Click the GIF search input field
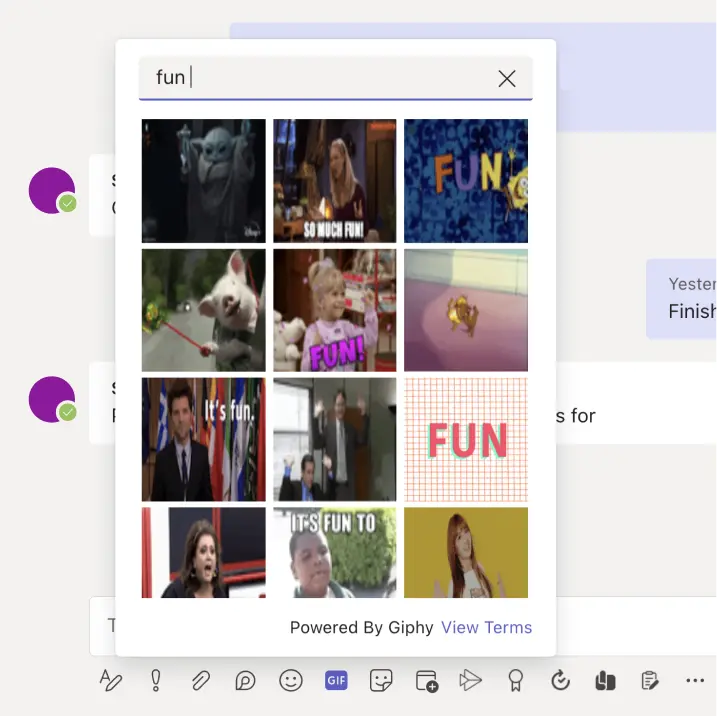 coord(320,78)
